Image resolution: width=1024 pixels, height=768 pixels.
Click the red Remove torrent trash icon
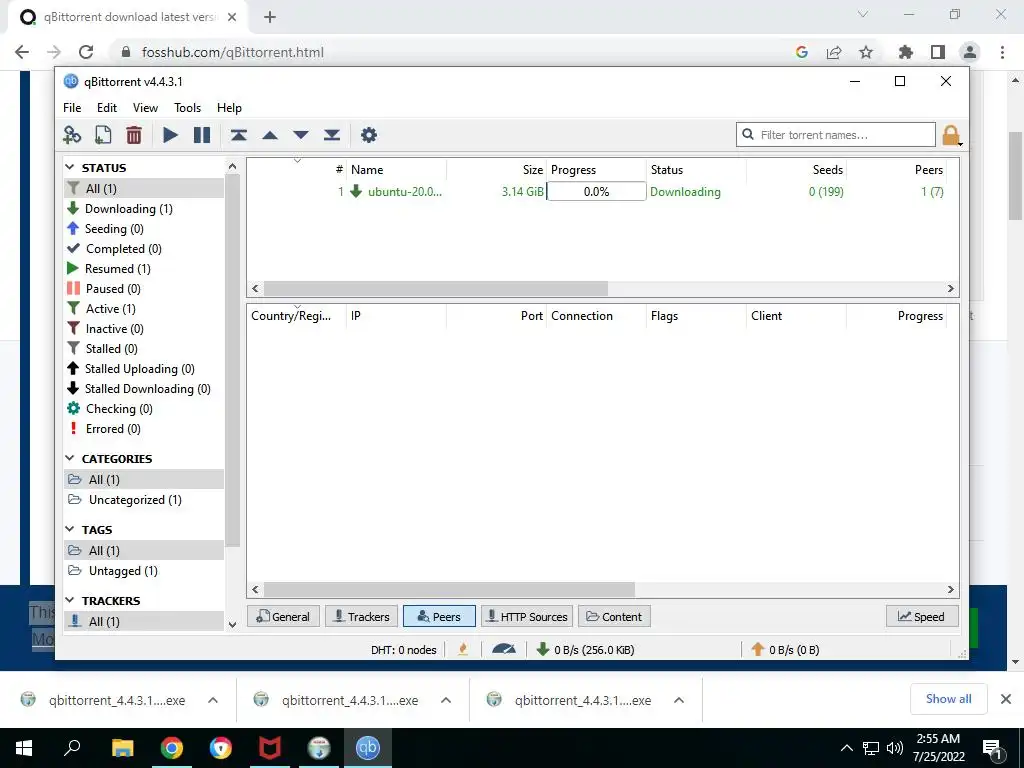134,135
